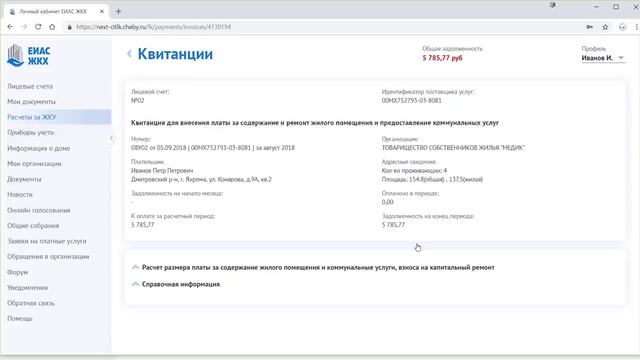Click the total debt amount 5 785,77 руб
The height and width of the screenshot is (360, 640).
(x=442, y=58)
